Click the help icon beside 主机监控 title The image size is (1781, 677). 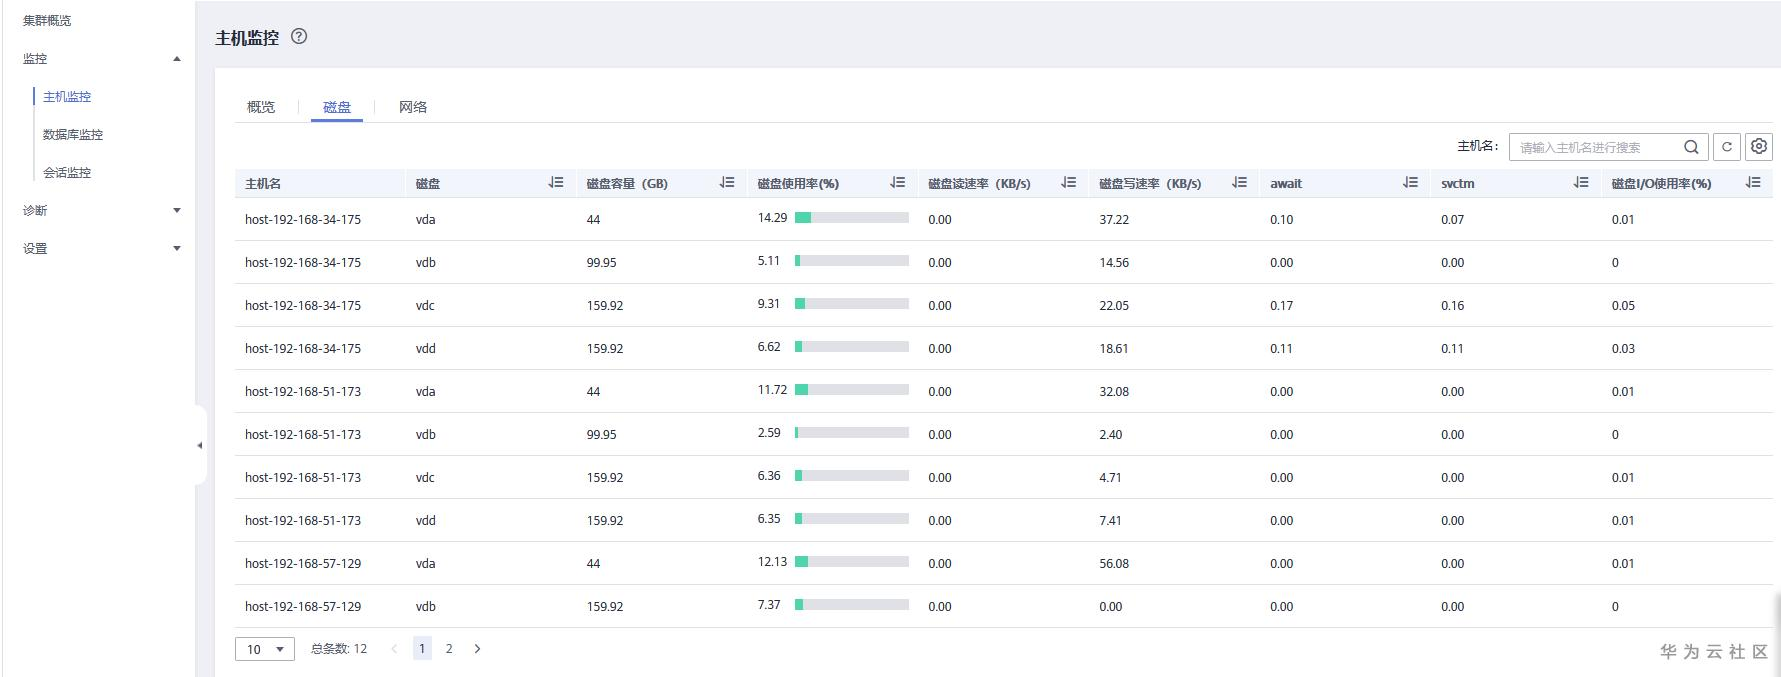click(x=299, y=37)
